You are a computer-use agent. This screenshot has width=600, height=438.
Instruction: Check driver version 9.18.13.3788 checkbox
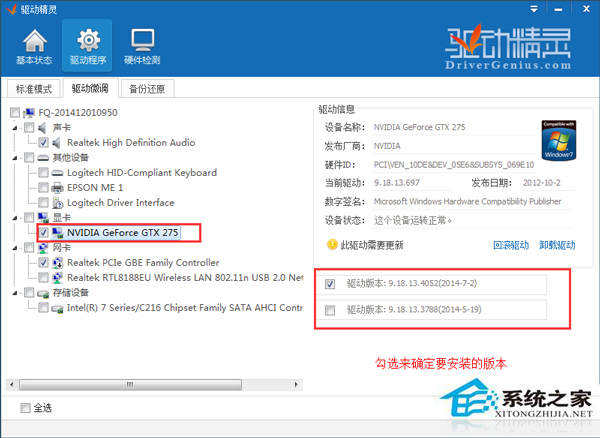(331, 310)
